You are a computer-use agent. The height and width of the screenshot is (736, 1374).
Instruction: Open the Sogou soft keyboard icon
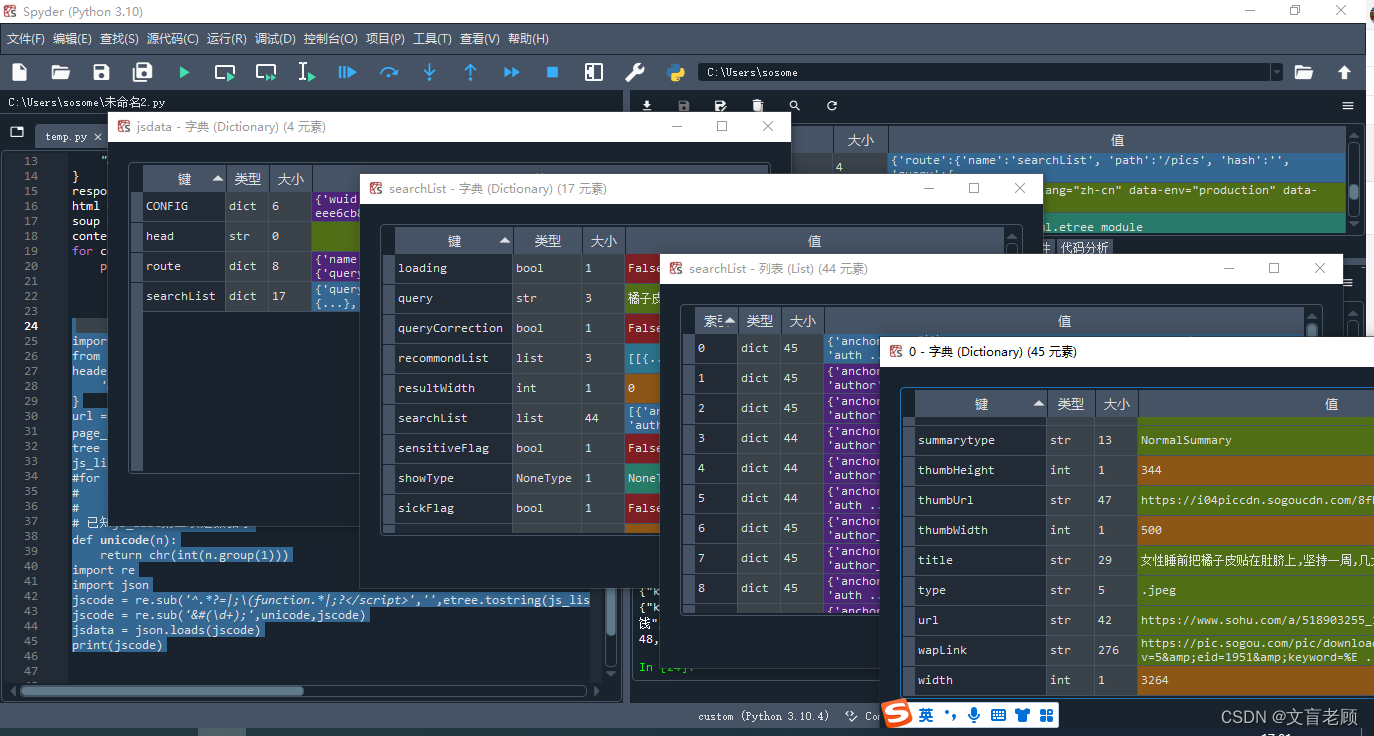[x=998, y=715]
